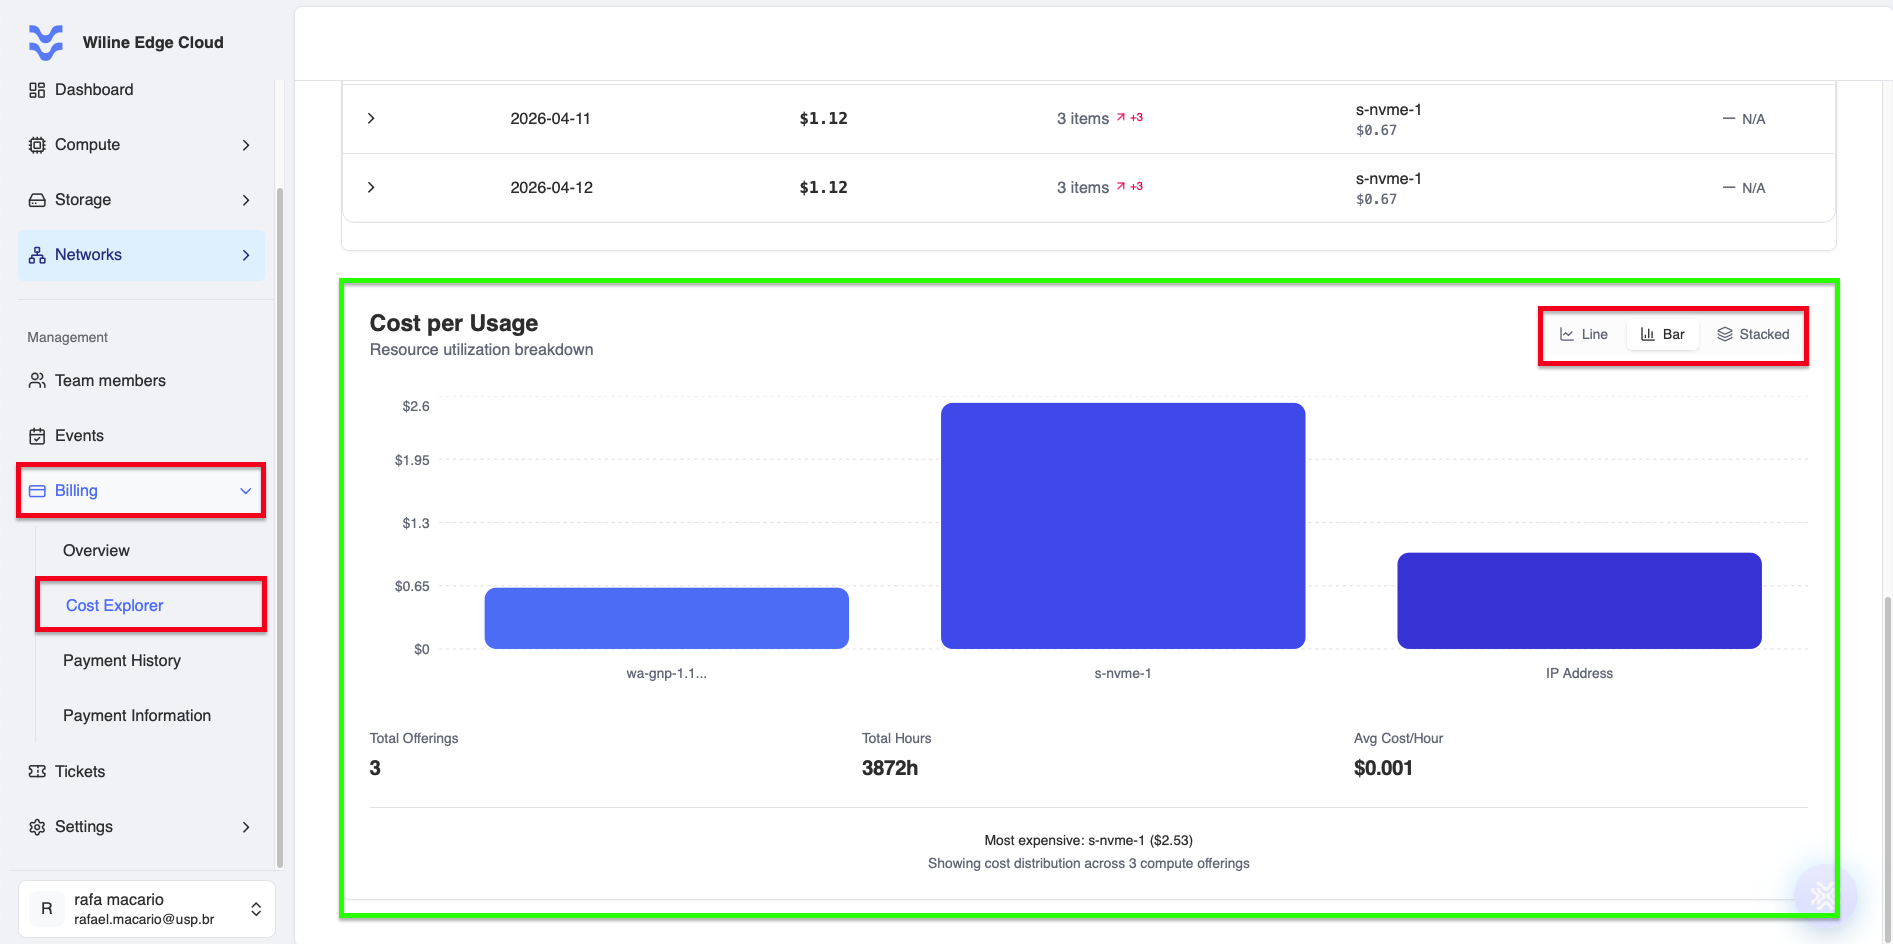Click the Settings gear icon
Screen dimensions: 1893x944
(x=37, y=827)
